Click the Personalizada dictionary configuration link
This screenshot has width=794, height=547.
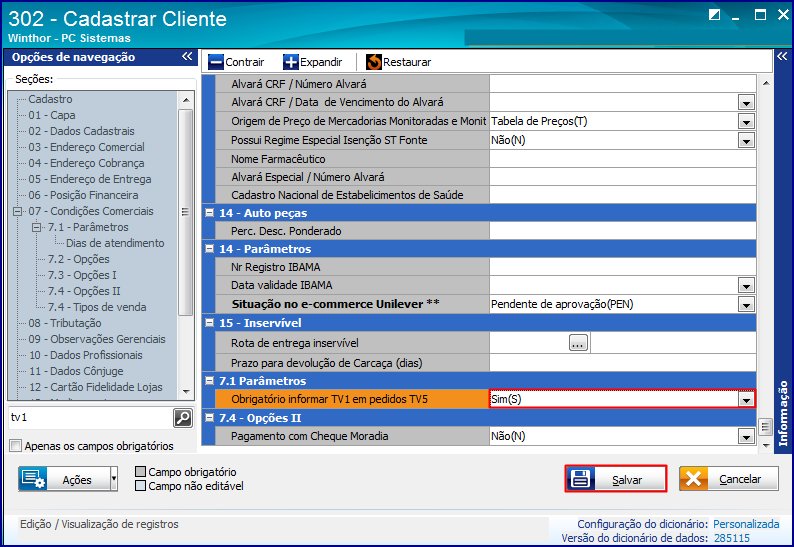point(746,524)
